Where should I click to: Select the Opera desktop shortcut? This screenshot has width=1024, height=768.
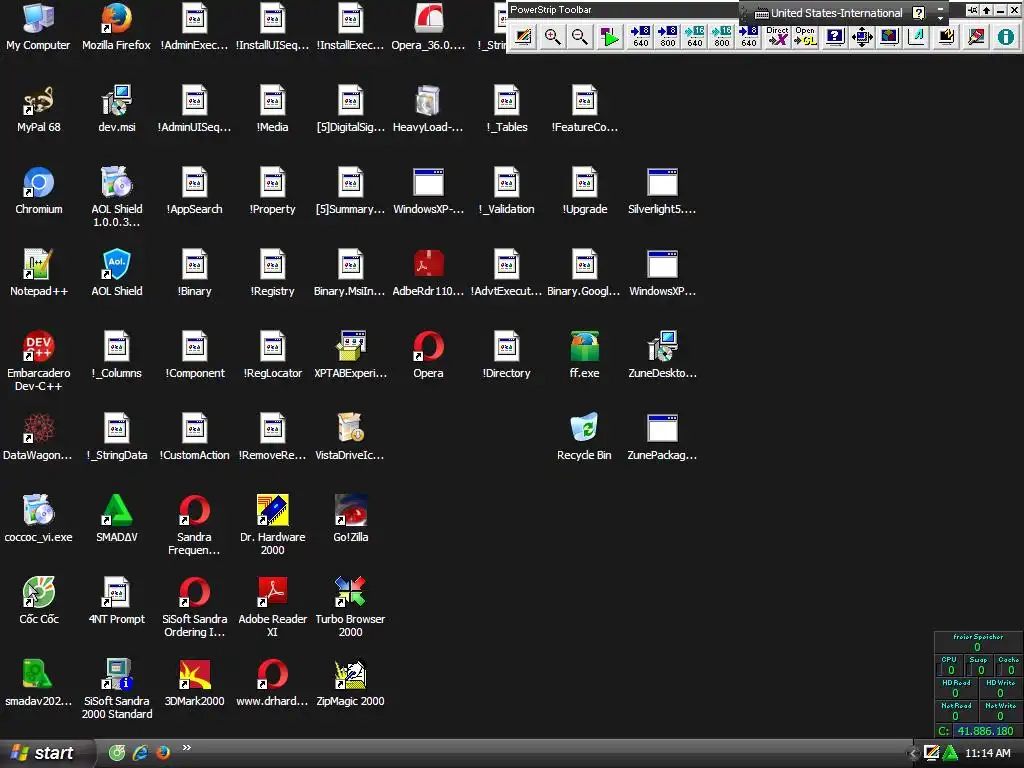tap(428, 355)
